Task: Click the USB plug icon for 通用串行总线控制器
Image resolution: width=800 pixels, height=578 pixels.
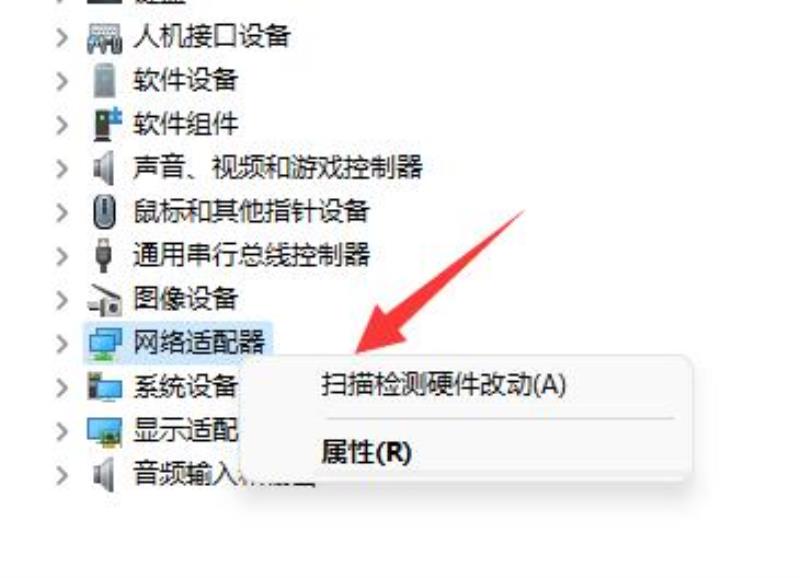Action: (104, 255)
